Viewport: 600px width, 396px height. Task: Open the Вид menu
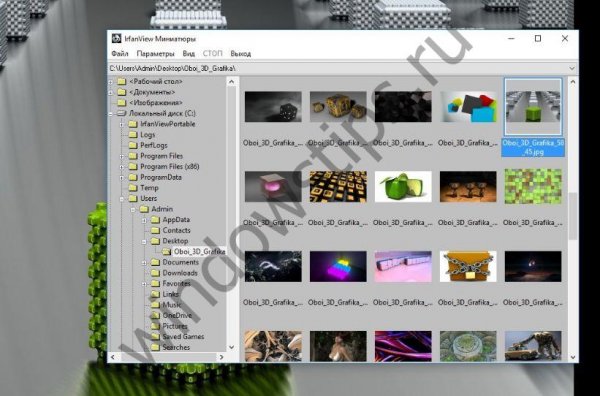click(x=188, y=54)
